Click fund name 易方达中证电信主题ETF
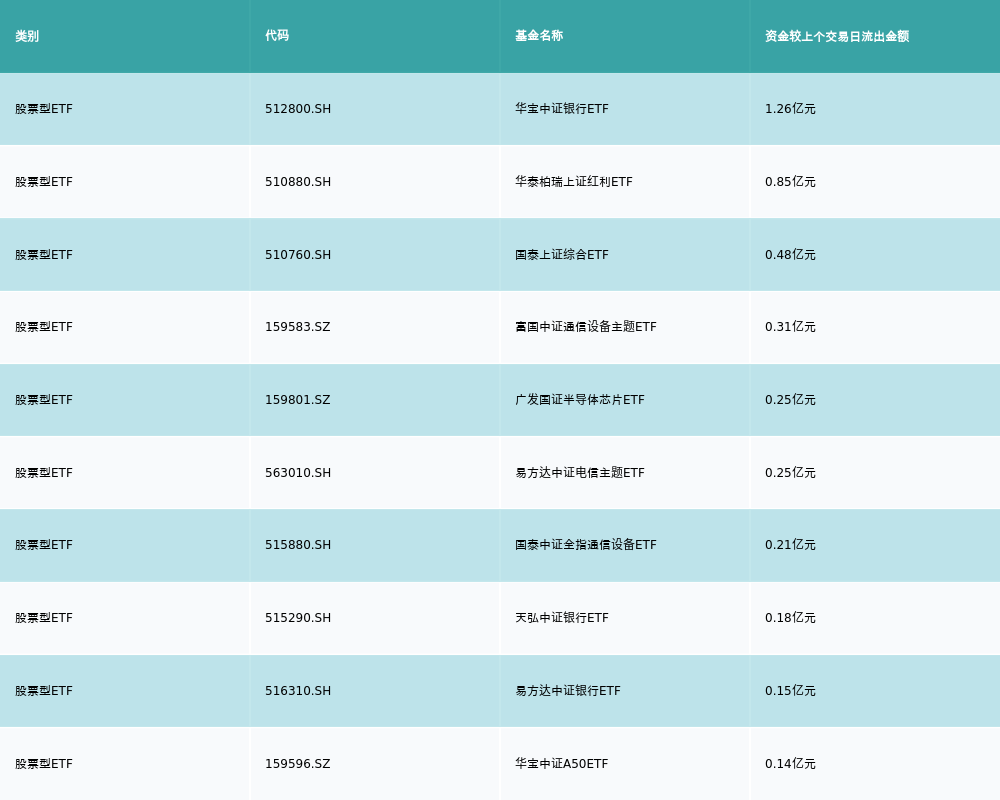 tap(580, 473)
